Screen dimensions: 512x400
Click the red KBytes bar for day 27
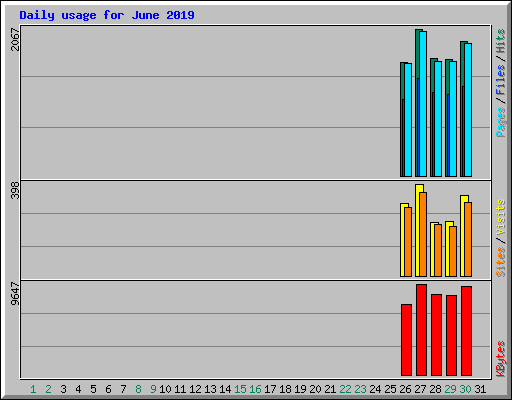coord(421,330)
